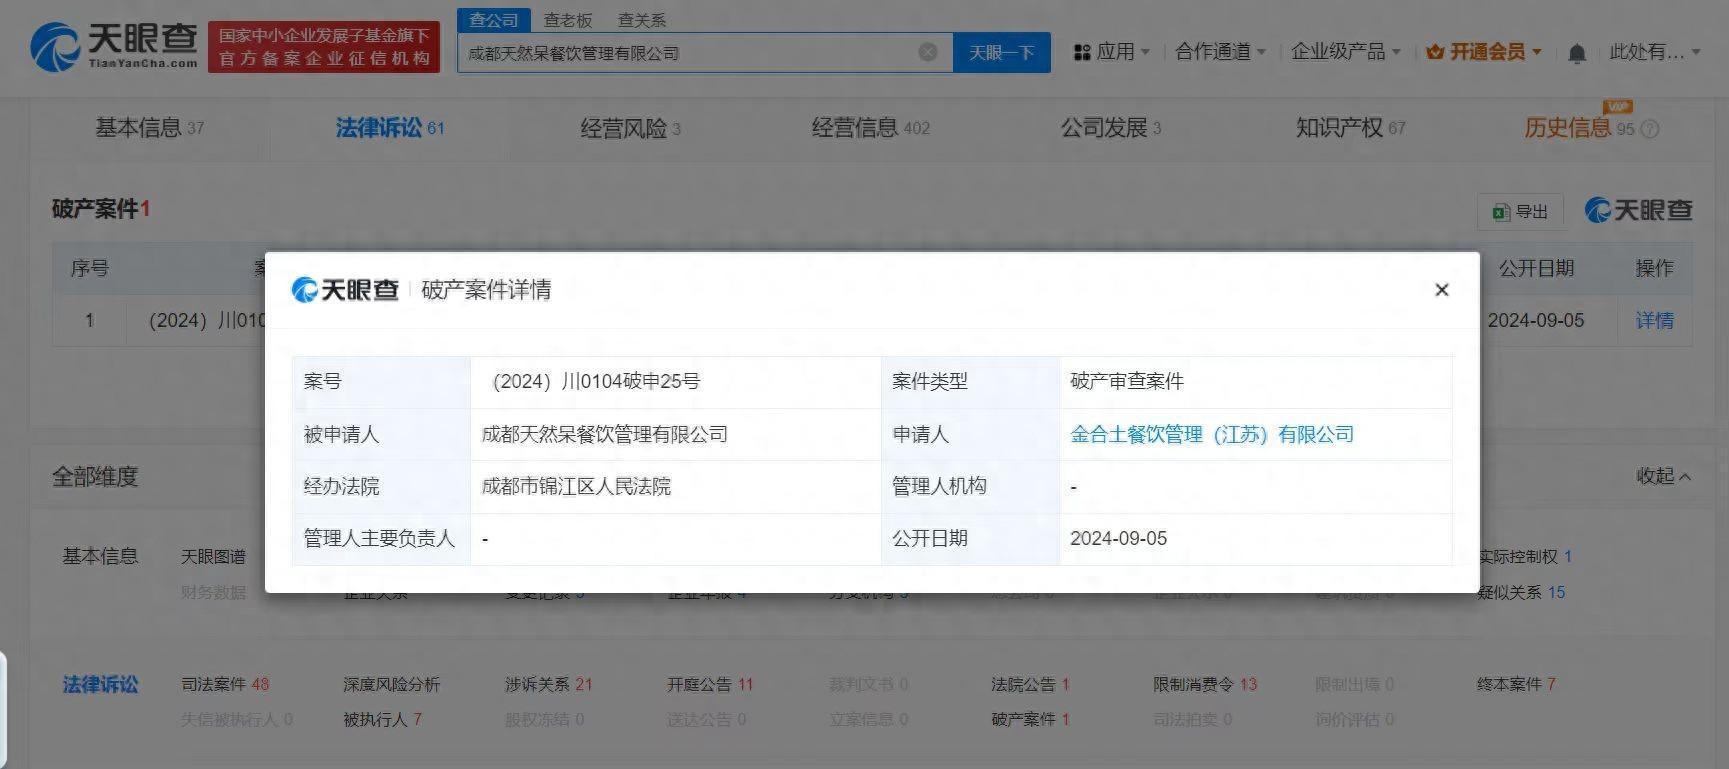The image size is (1729, 769).
Task: Click the 序号 column header
Action: coord(89,268)
